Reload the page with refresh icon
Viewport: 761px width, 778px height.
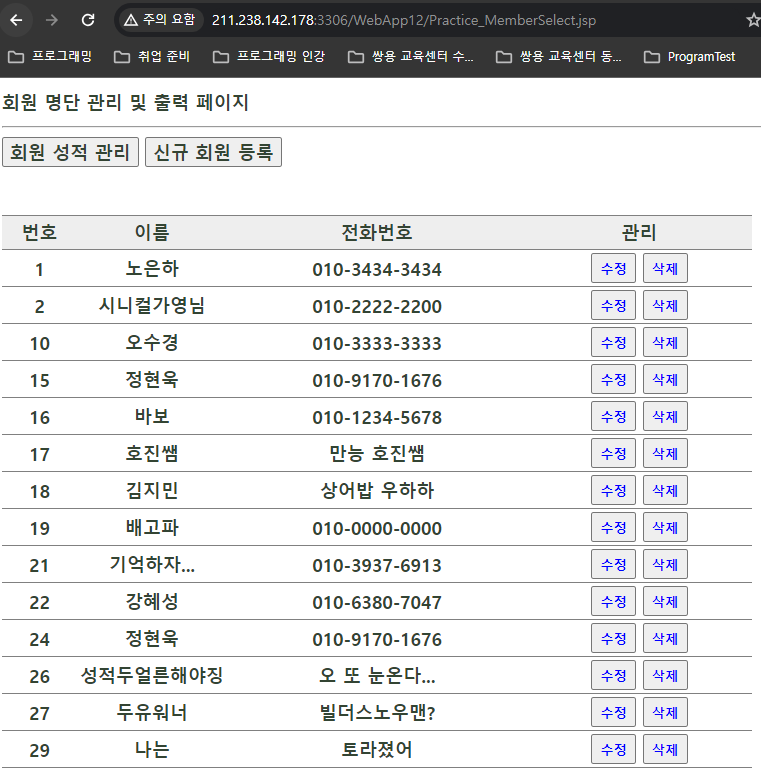[x=88, y=20]
